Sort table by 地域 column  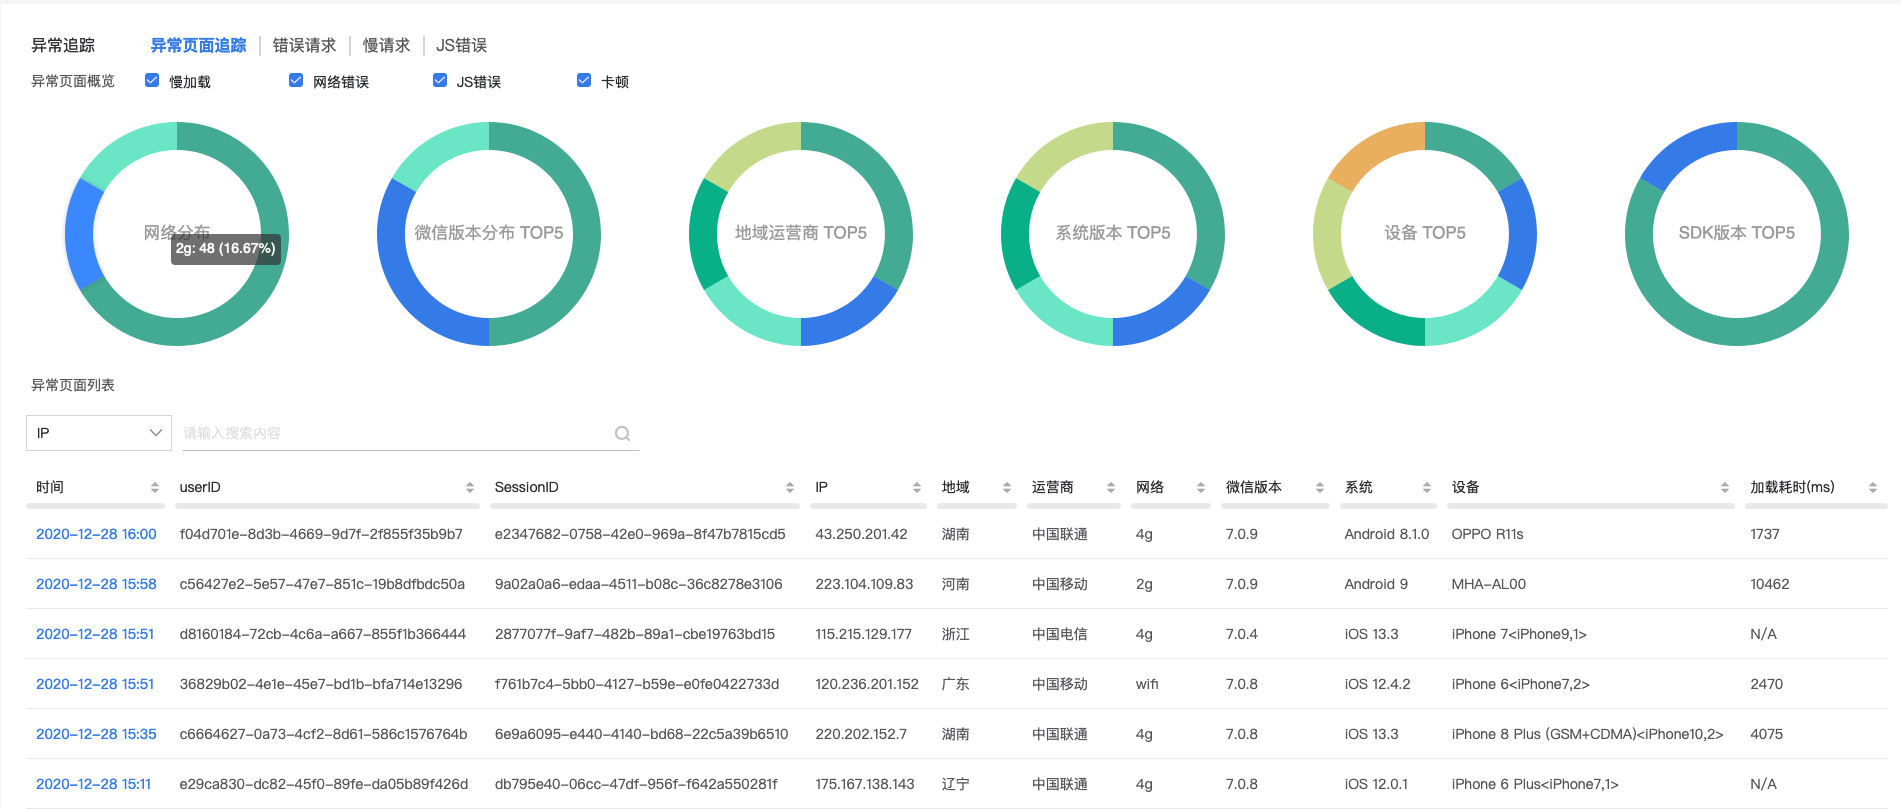point(1006,487)
